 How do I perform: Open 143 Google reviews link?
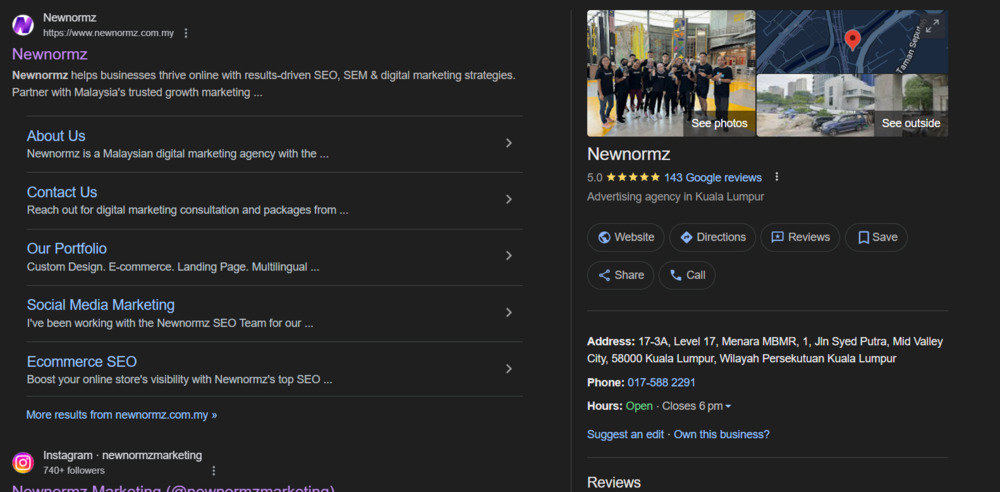click(712, 177)
